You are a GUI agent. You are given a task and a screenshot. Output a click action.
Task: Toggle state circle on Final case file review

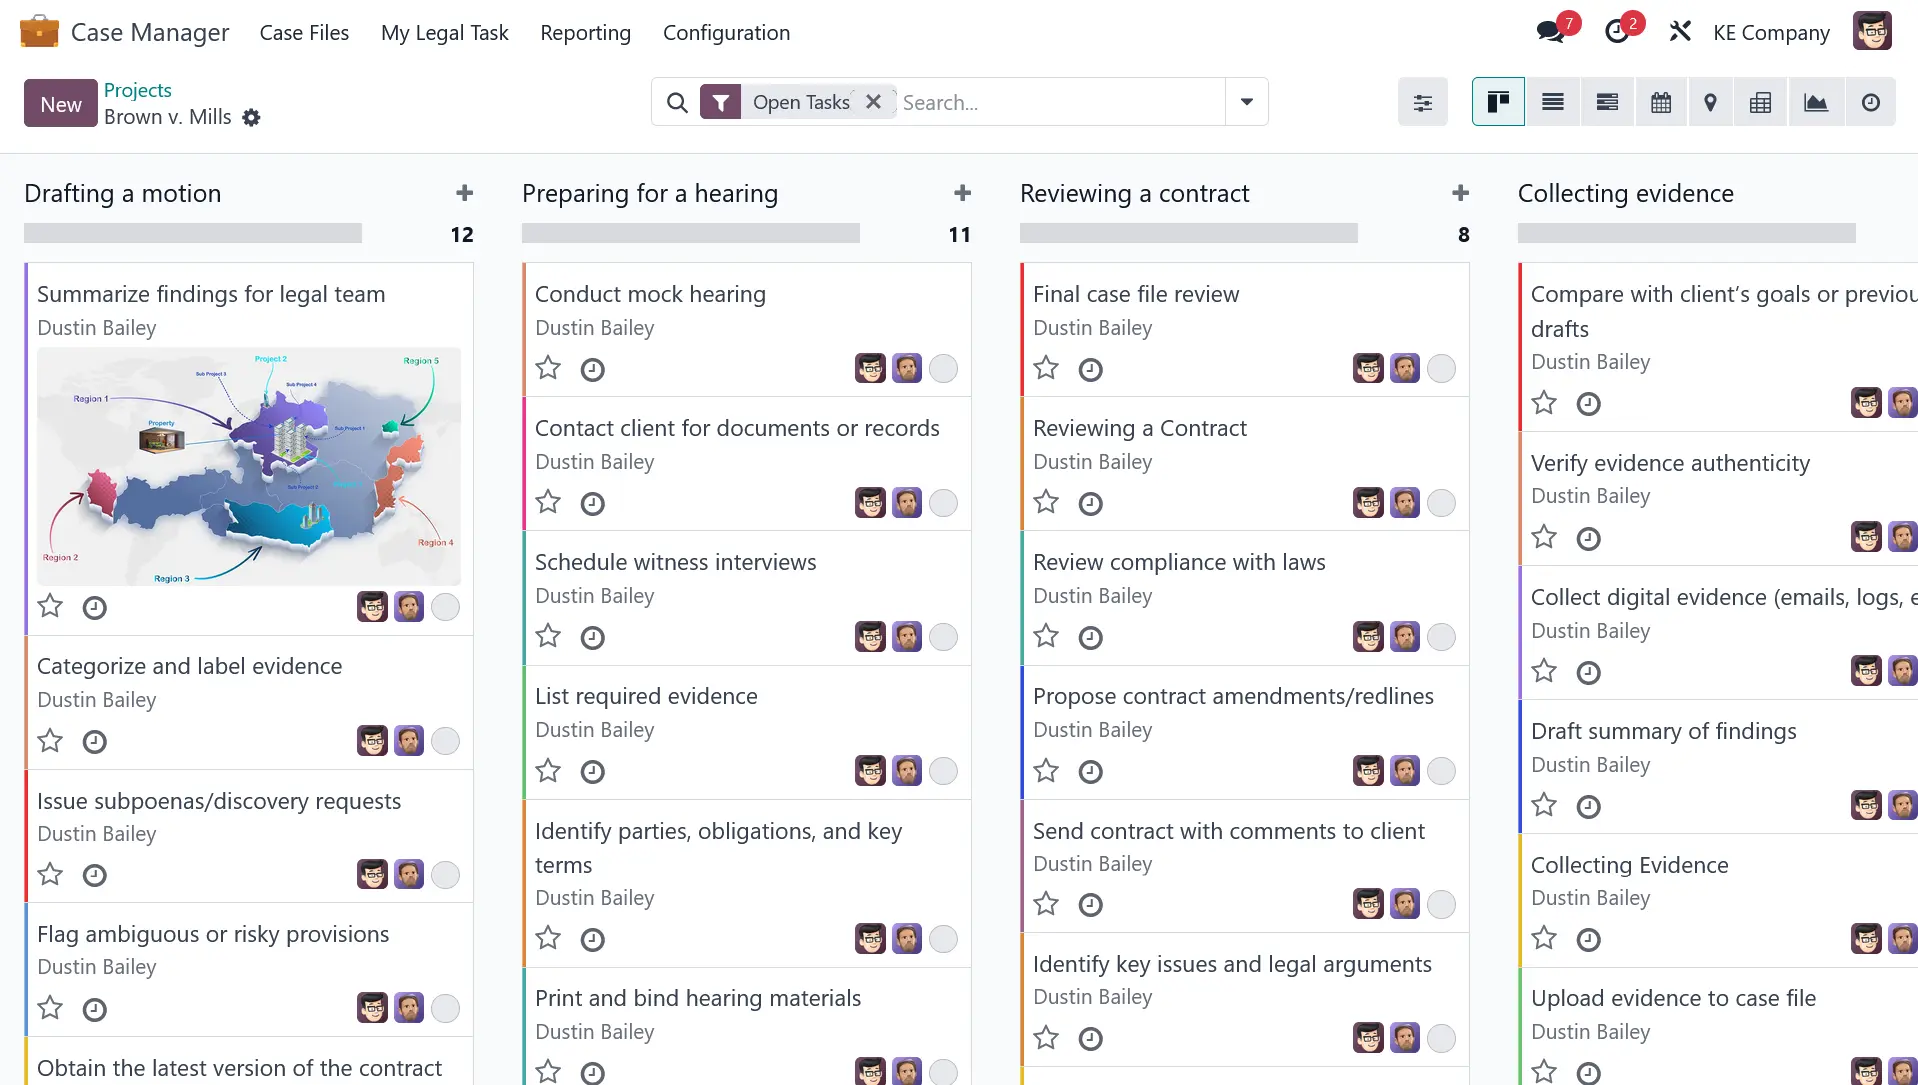click(1441, 369)
